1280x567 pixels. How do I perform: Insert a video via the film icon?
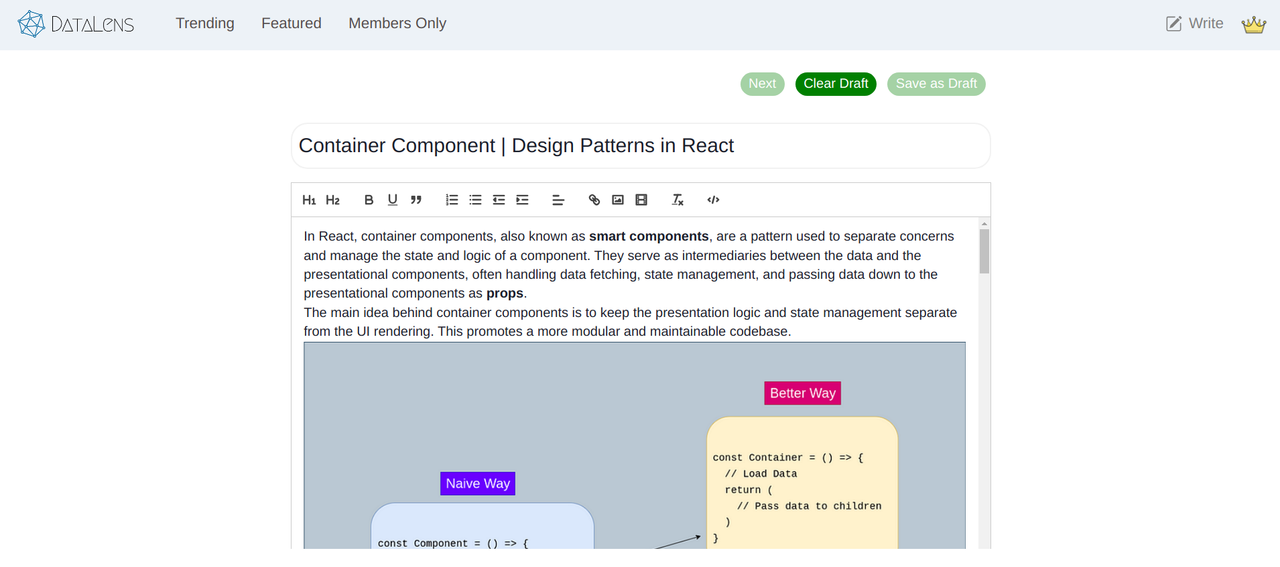tap(641, 200)
